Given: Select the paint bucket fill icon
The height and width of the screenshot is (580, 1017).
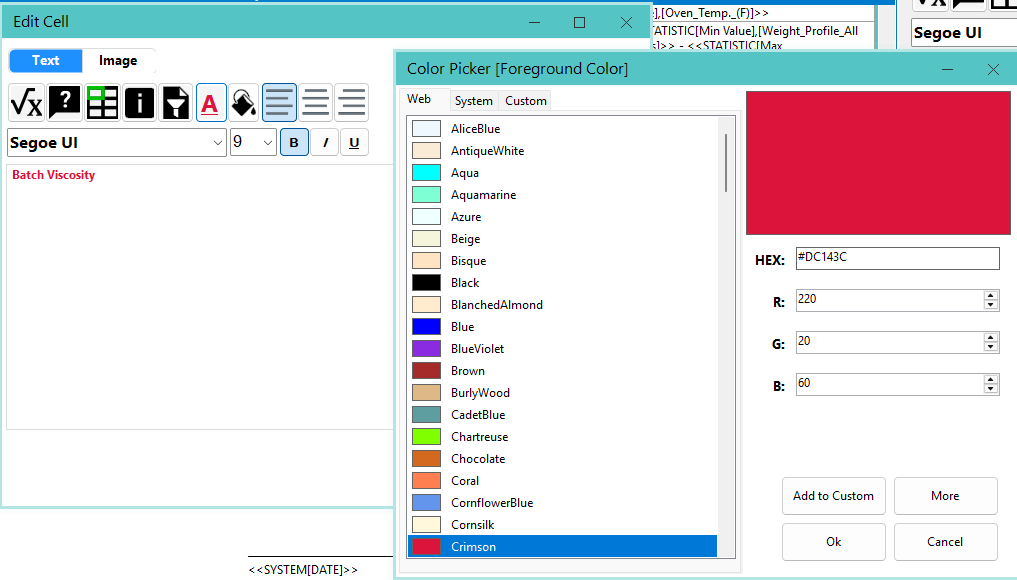Looking at the screenshot, I should point(243,102).
